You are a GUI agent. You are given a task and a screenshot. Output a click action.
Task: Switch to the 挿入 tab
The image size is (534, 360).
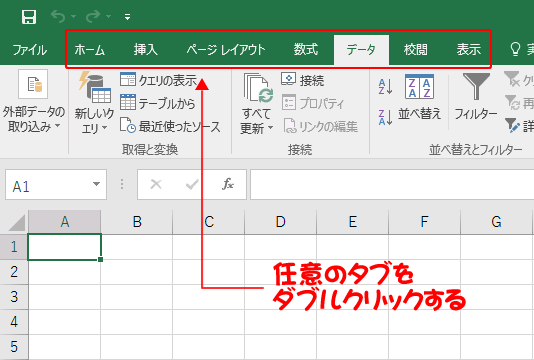(x=145, y=50)
